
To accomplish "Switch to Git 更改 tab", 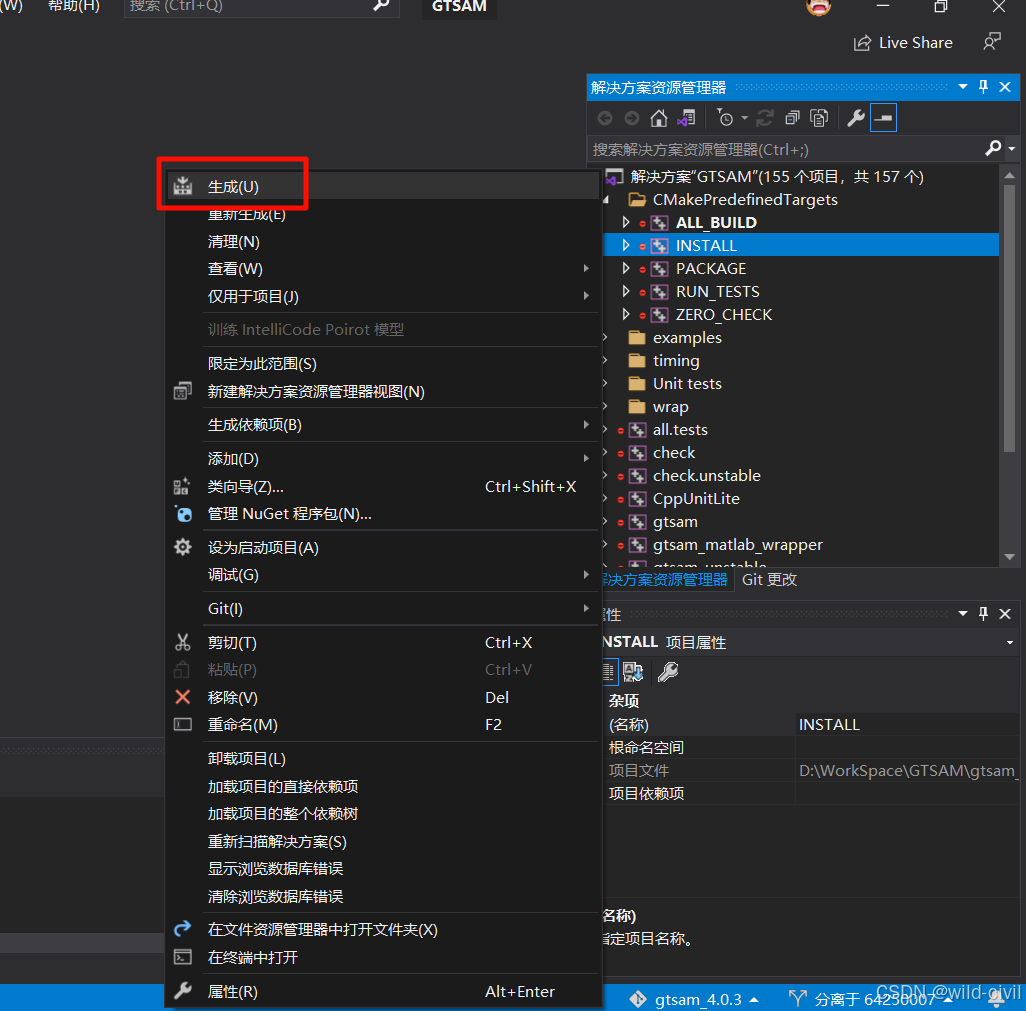I will (769, 580).
